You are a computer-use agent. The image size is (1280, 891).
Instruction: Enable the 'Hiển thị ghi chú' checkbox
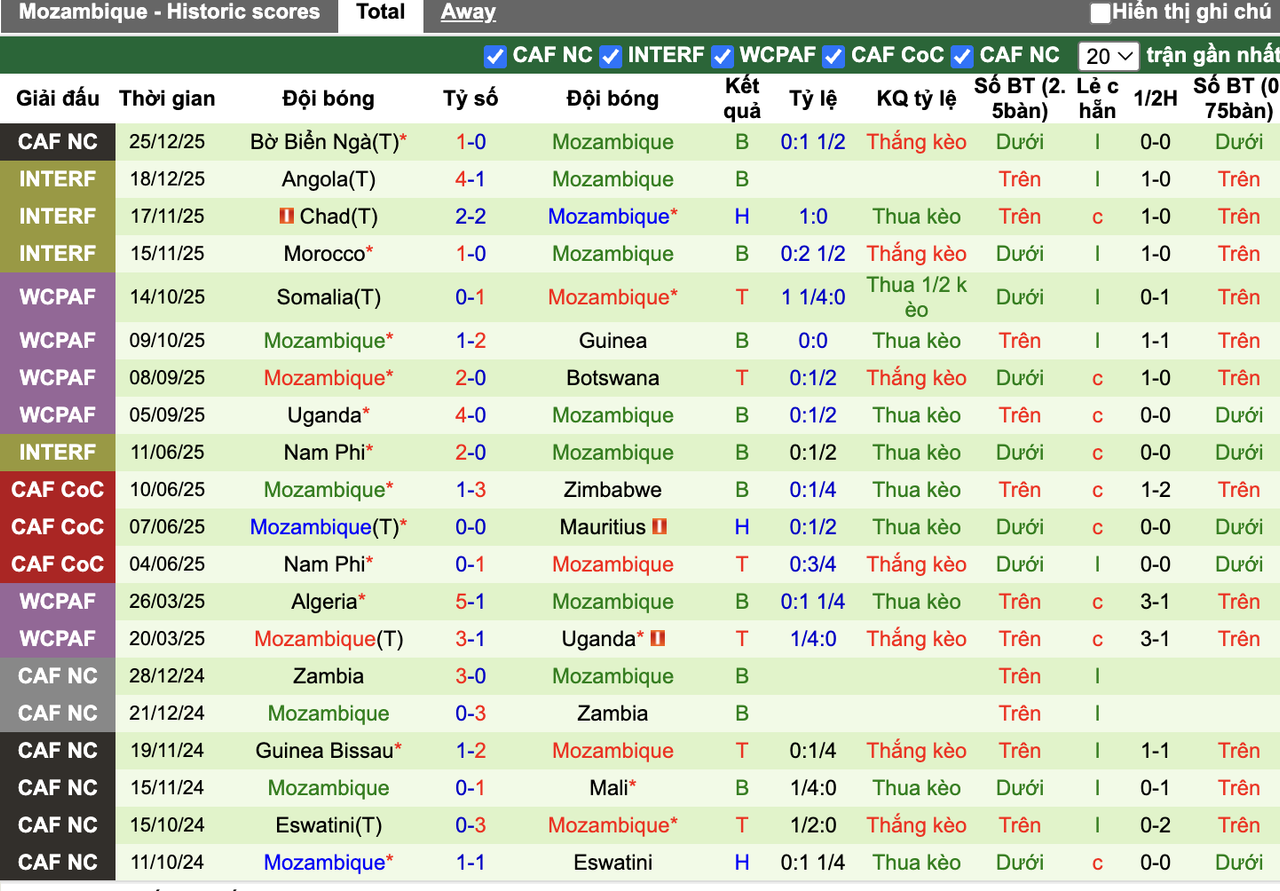click(1100, 13)
